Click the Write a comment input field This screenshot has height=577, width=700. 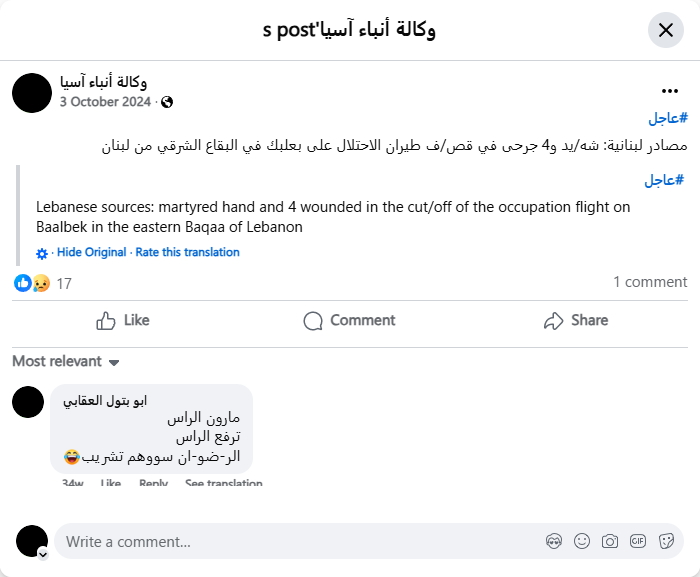[300, 541]
